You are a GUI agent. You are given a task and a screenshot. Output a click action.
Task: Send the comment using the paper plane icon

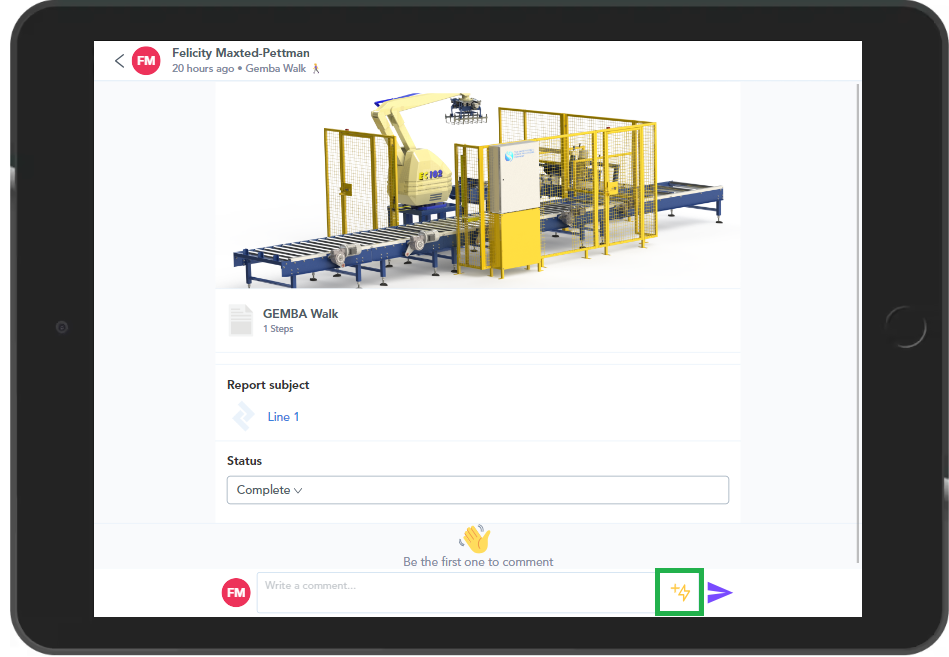pyautogui.click(x=720, y=592)
